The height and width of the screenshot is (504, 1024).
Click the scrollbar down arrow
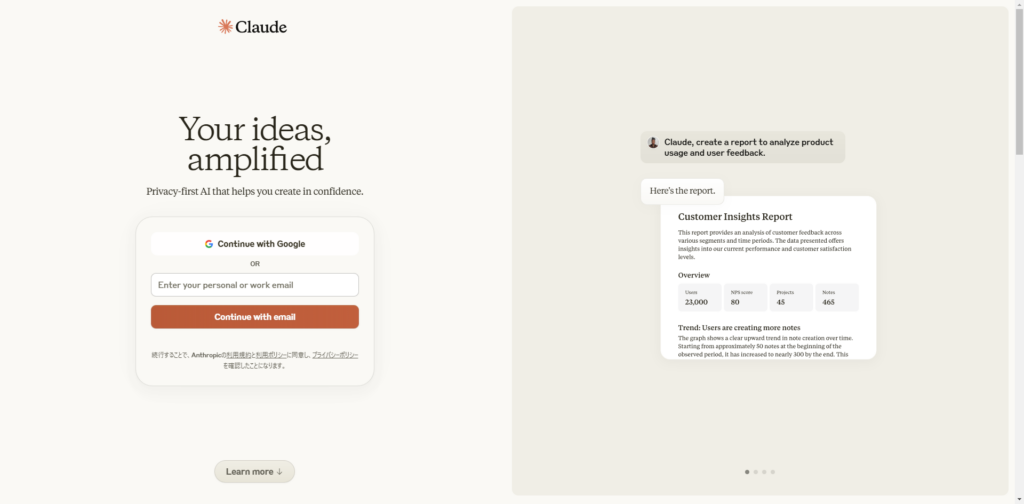pyautogui.click(x=1019, y=498)
